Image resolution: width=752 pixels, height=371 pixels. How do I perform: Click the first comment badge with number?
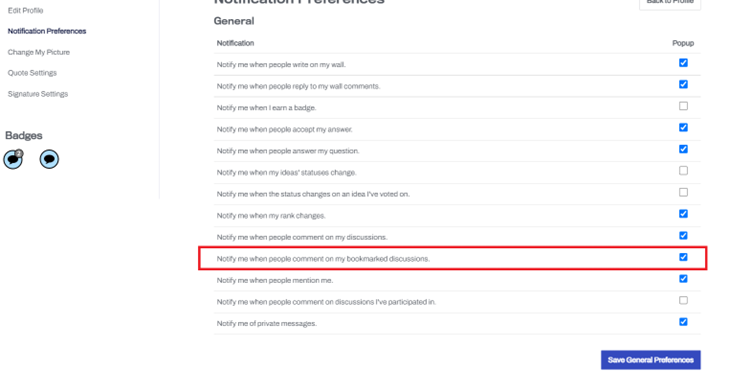point(13,159)
